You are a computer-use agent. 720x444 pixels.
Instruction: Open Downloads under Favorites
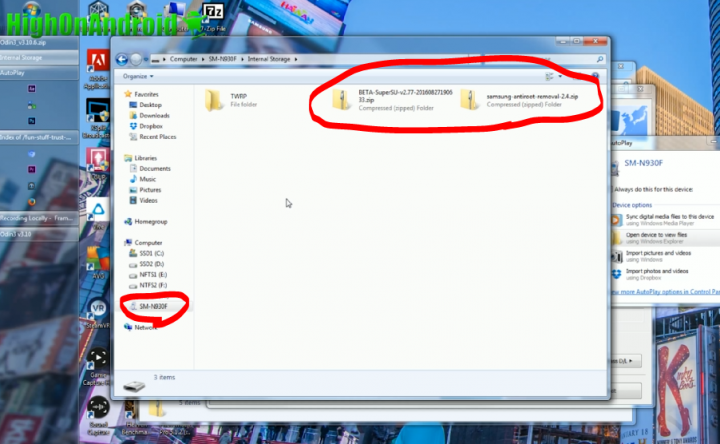pyautogui.click(x=150, y=115)
